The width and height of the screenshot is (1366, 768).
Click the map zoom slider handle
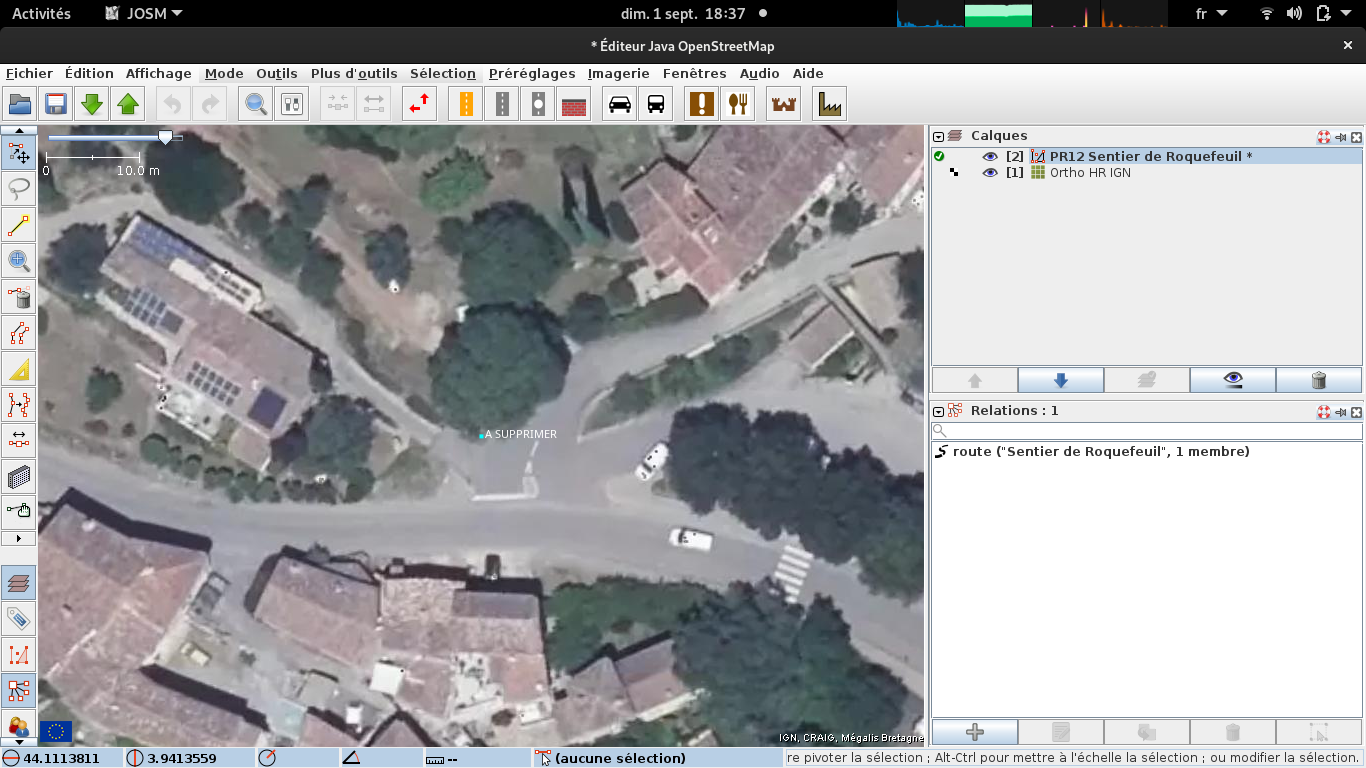[165, 137]
